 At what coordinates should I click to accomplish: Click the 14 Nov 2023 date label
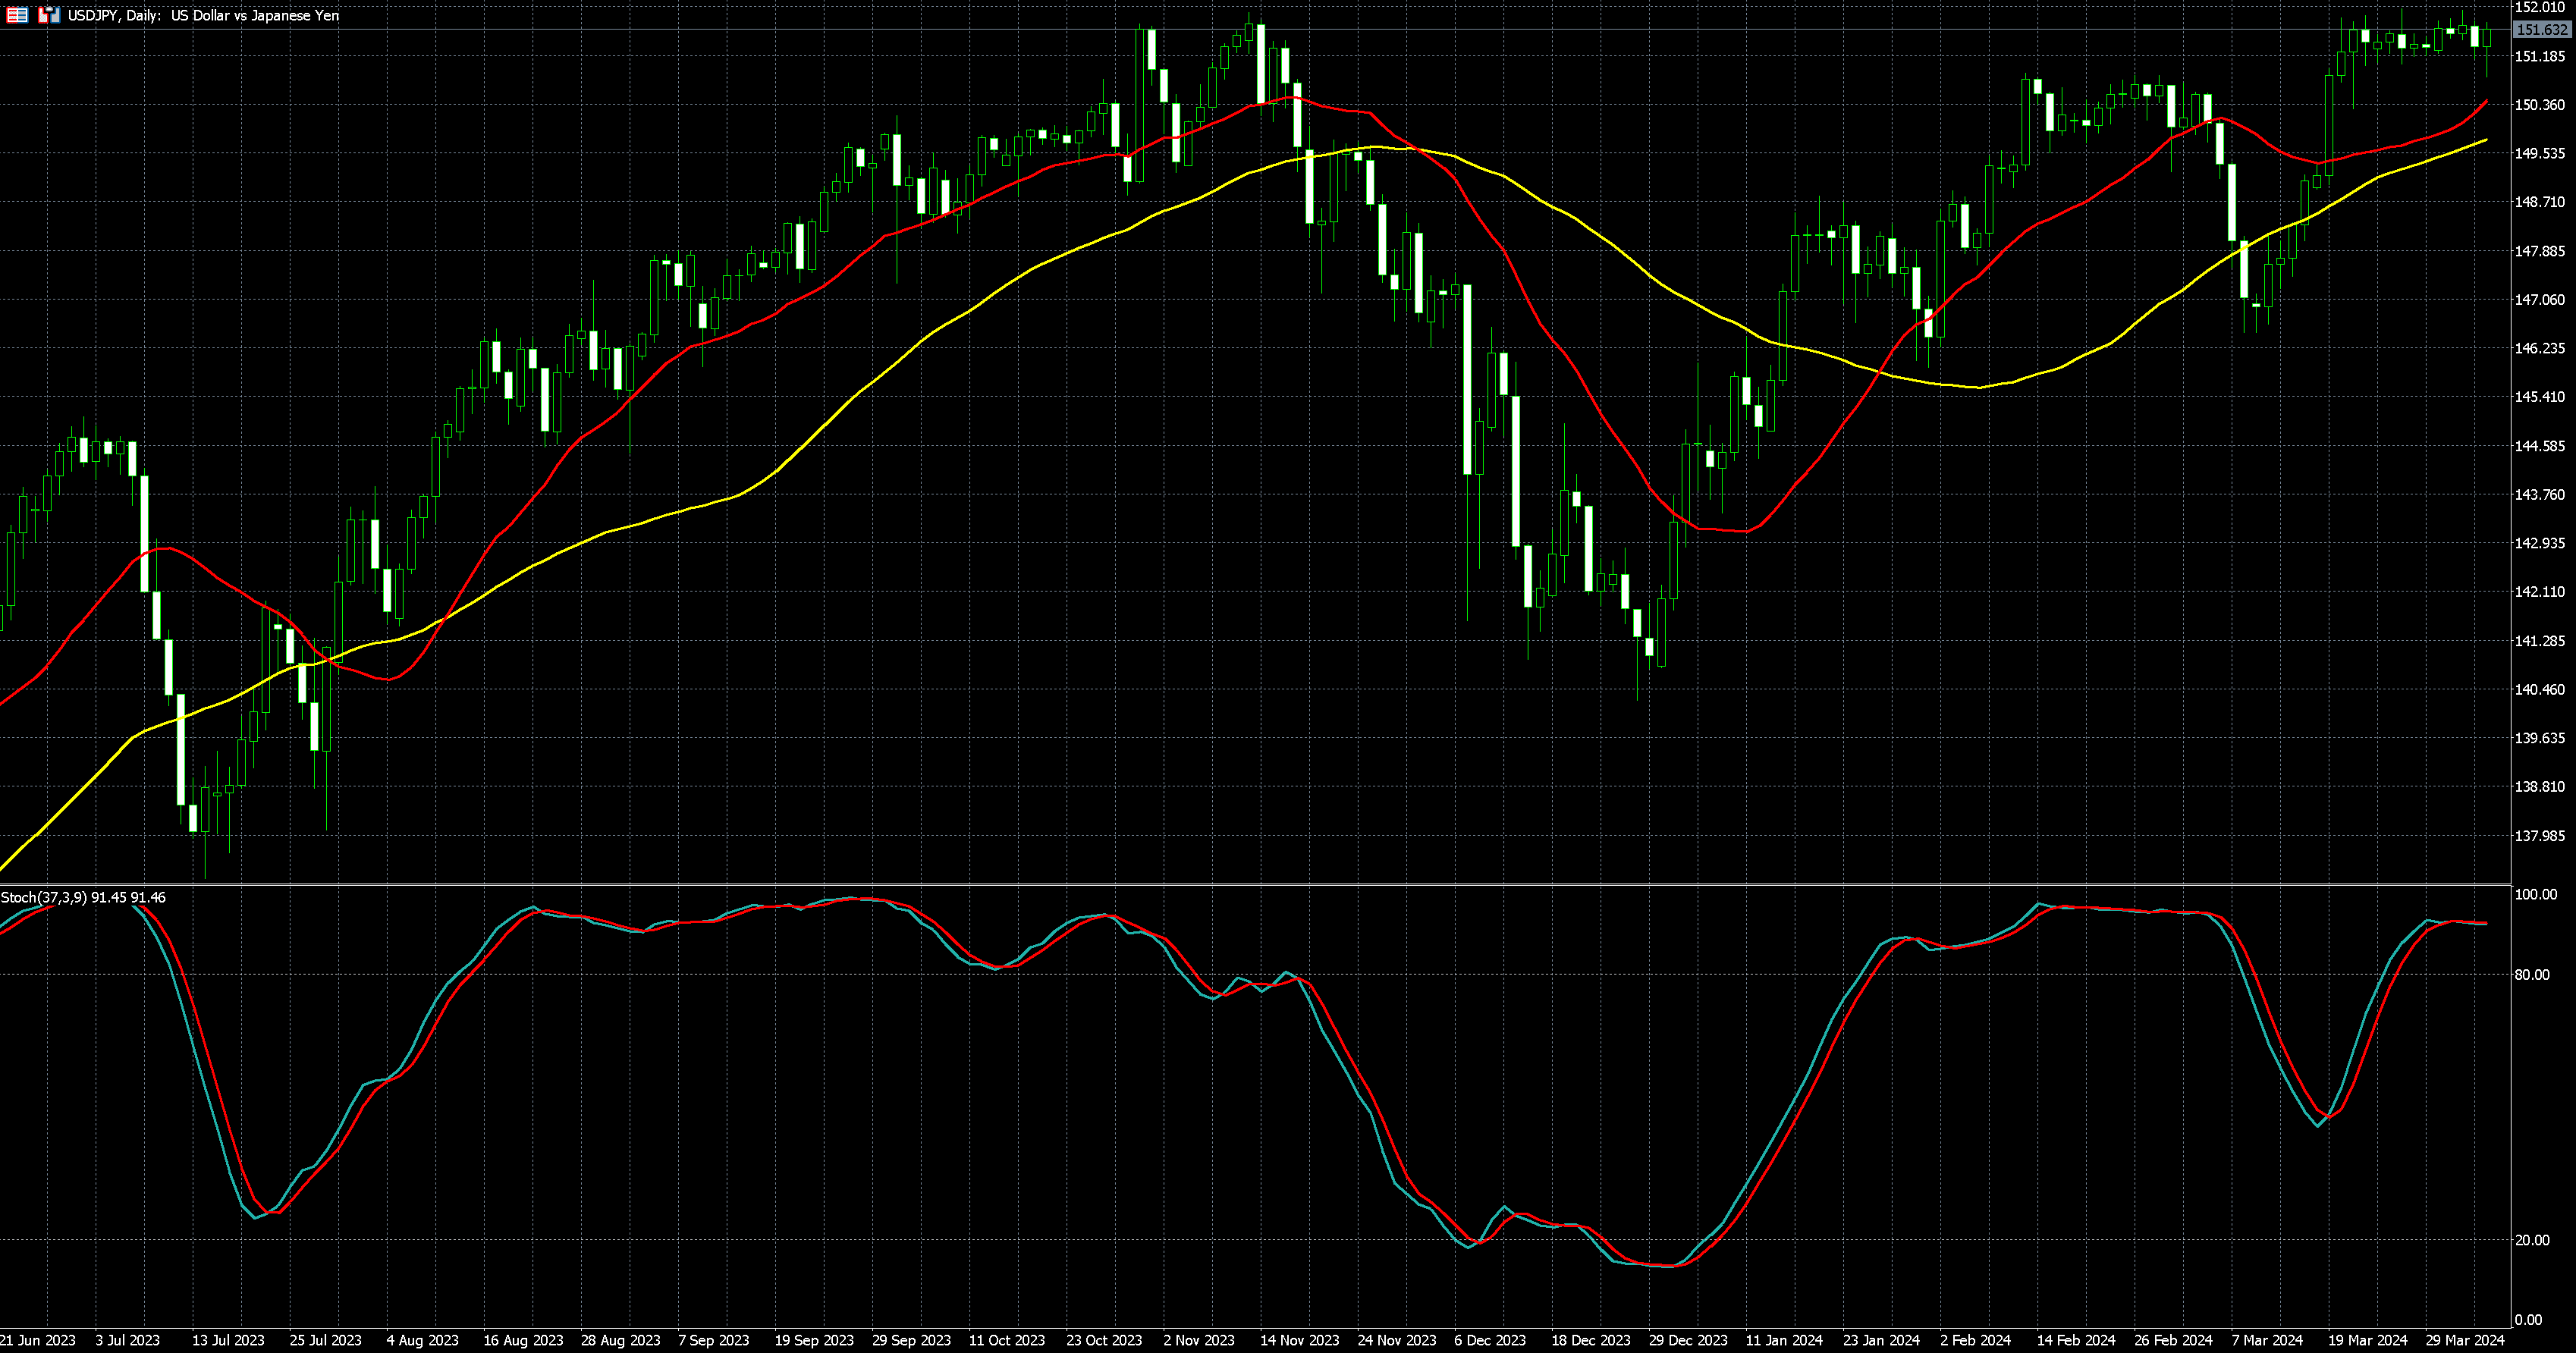click(x=1299, y=1340)
